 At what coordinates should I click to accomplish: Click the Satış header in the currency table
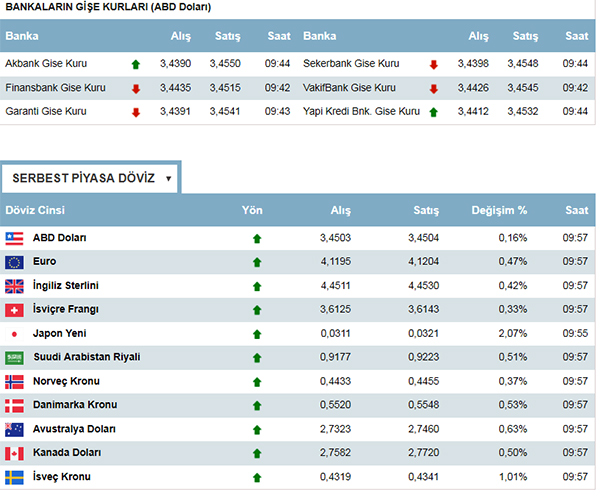click(426, 211)
